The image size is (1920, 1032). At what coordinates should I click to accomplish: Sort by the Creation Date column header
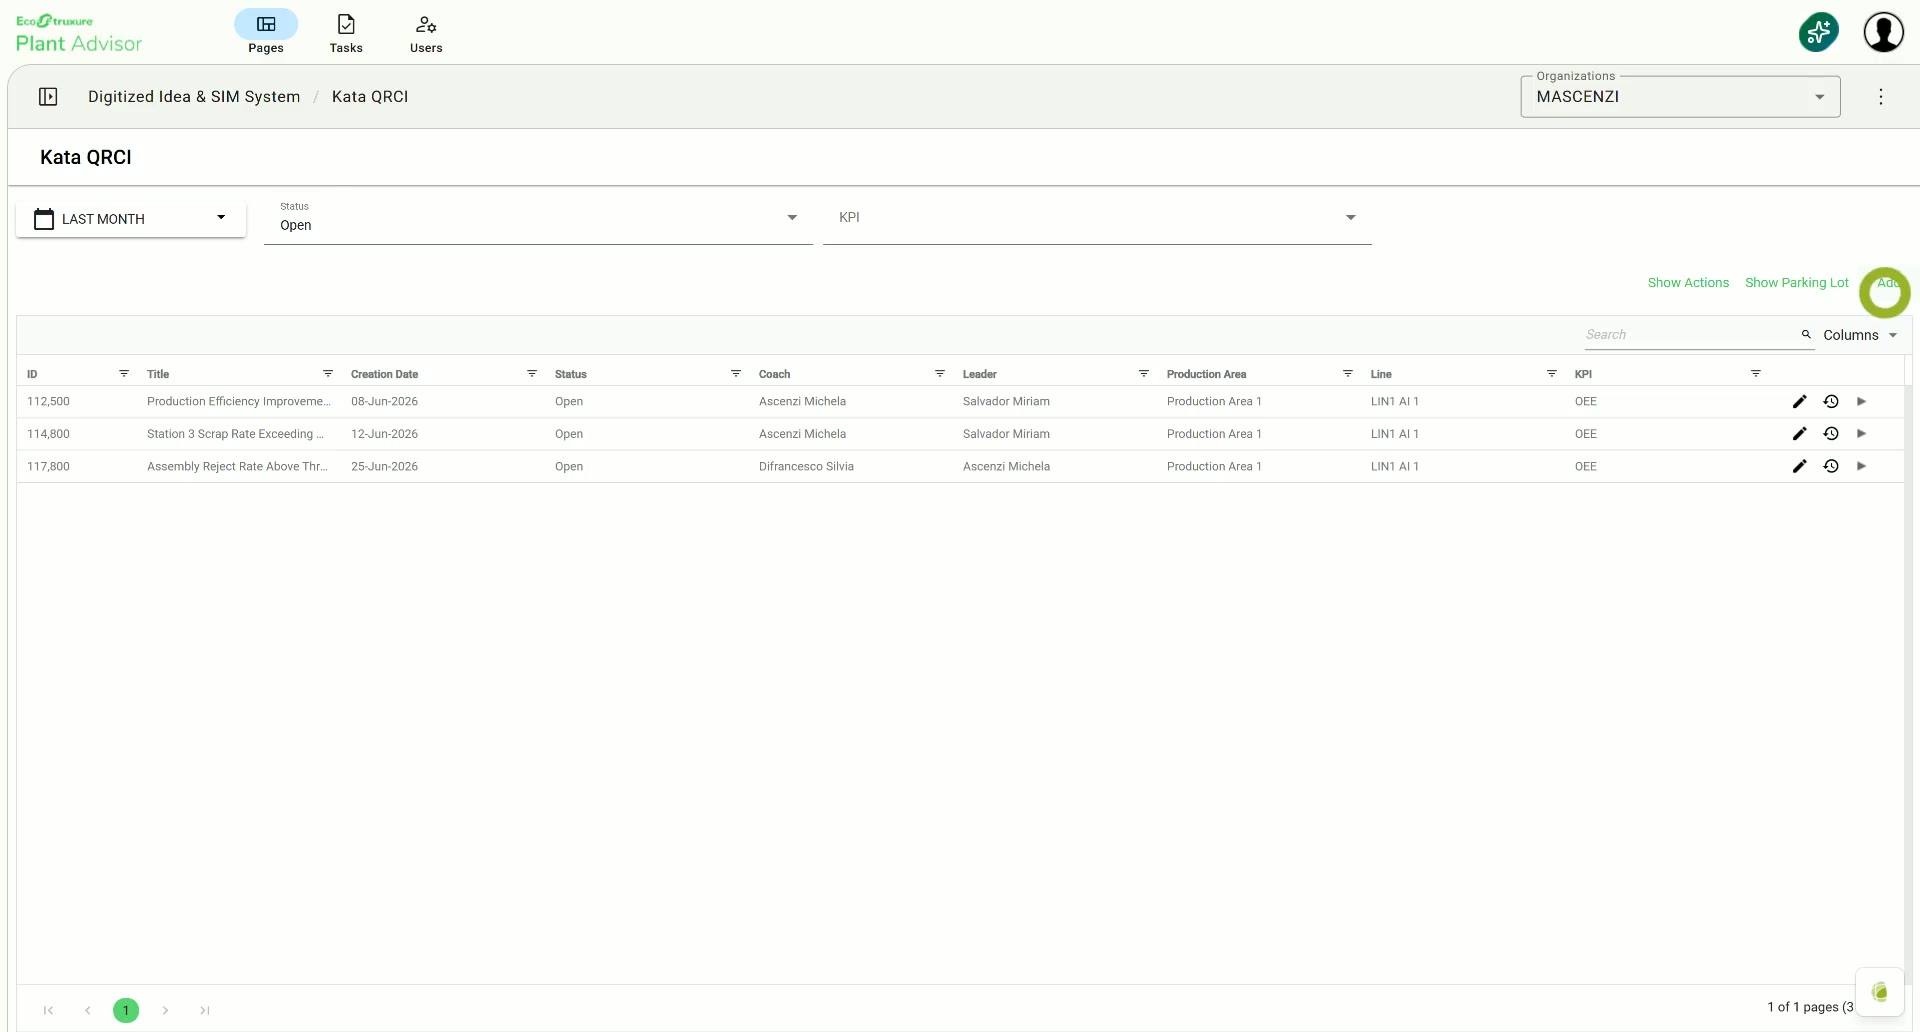tap(384, 374)
